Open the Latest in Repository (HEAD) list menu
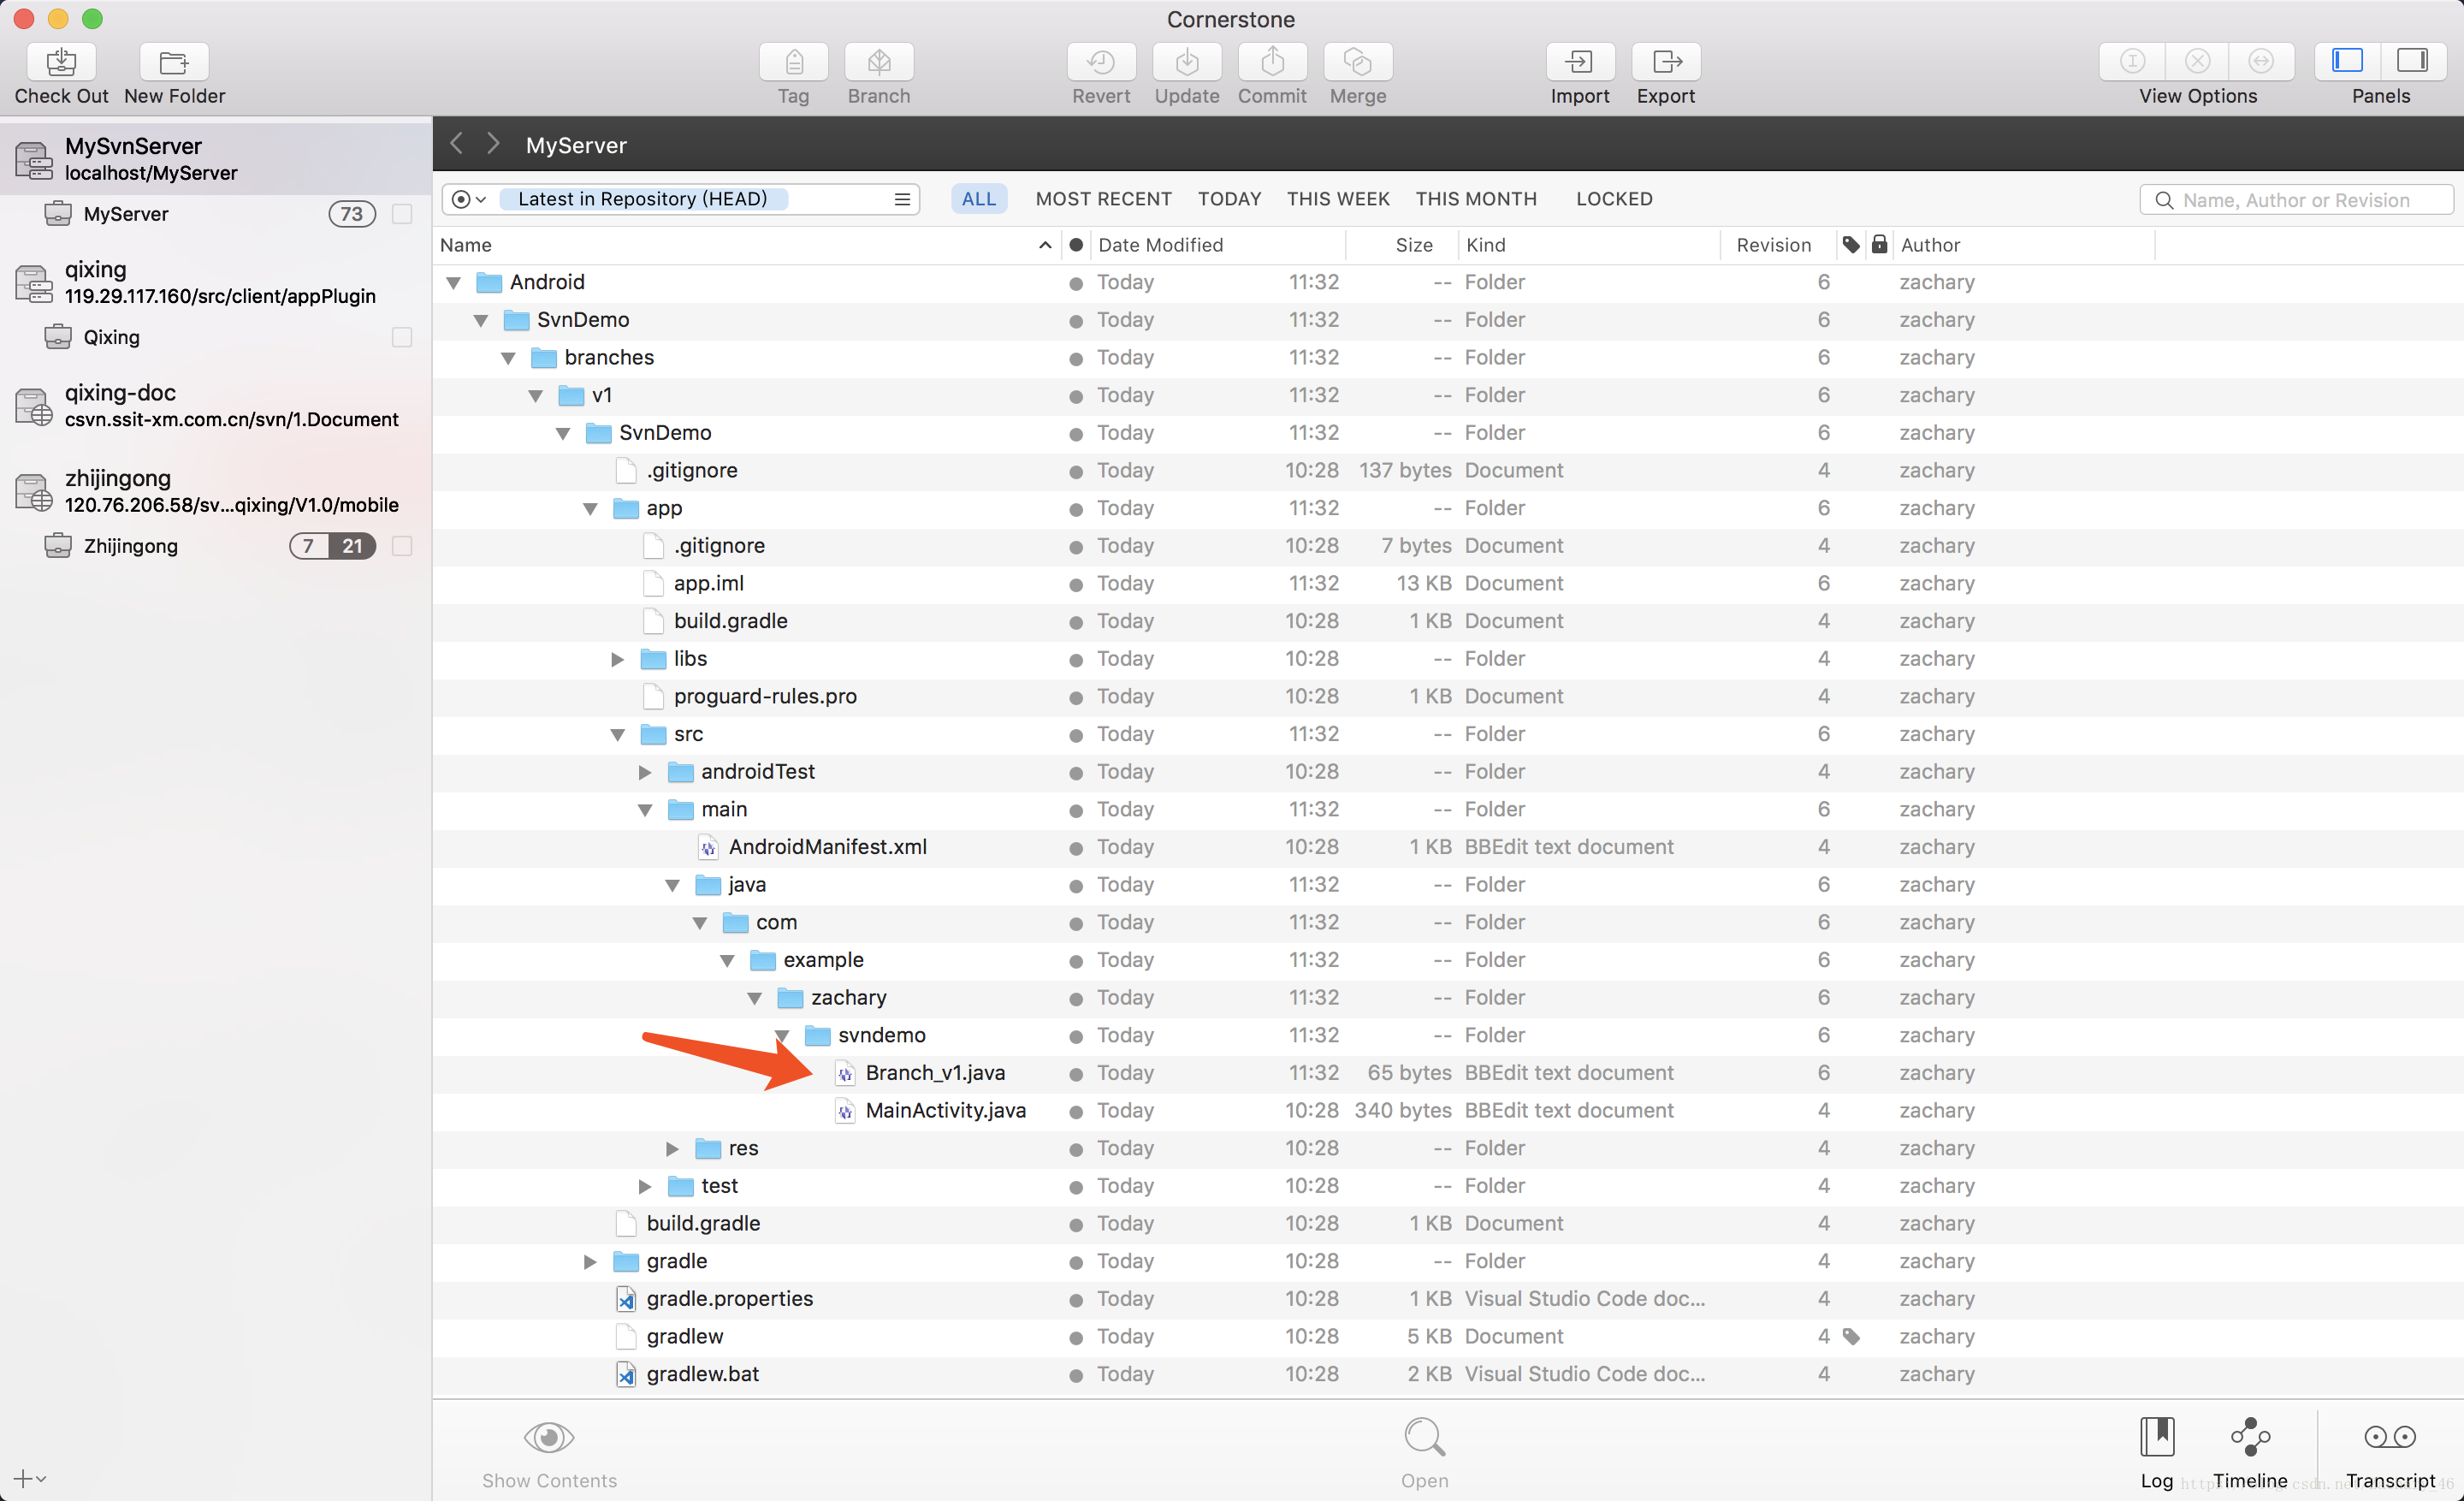Screen dimensions: 2464x1501 point(902,199)
